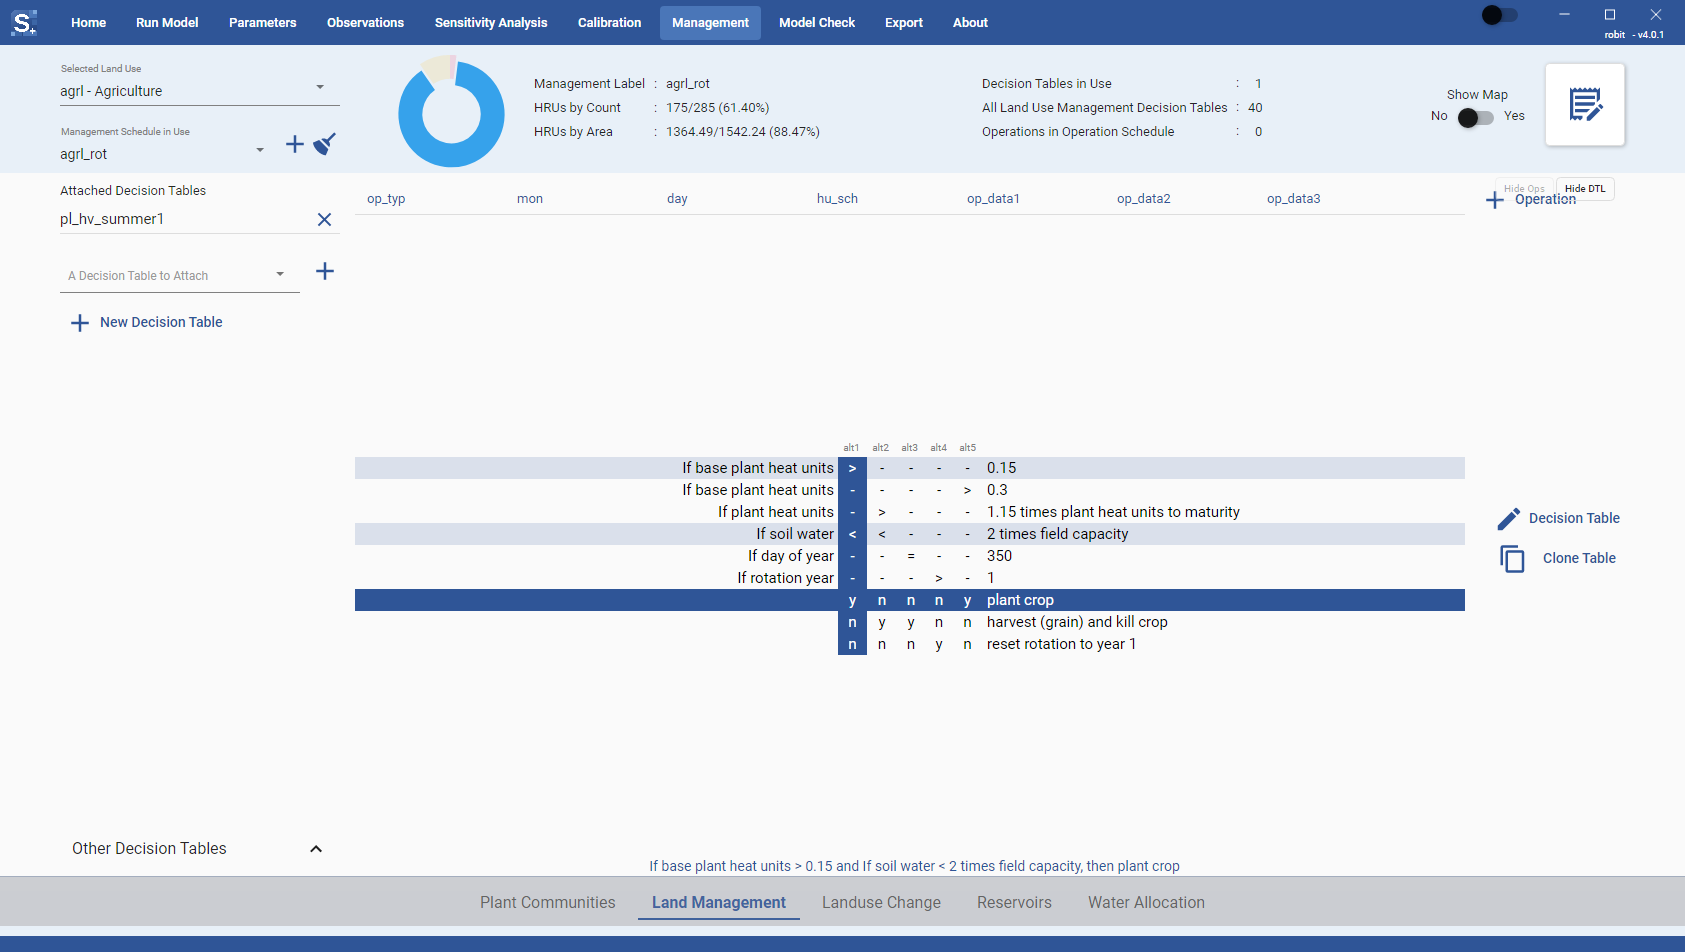
Task: Open the Export menu
Action: [x=904, y=23]
